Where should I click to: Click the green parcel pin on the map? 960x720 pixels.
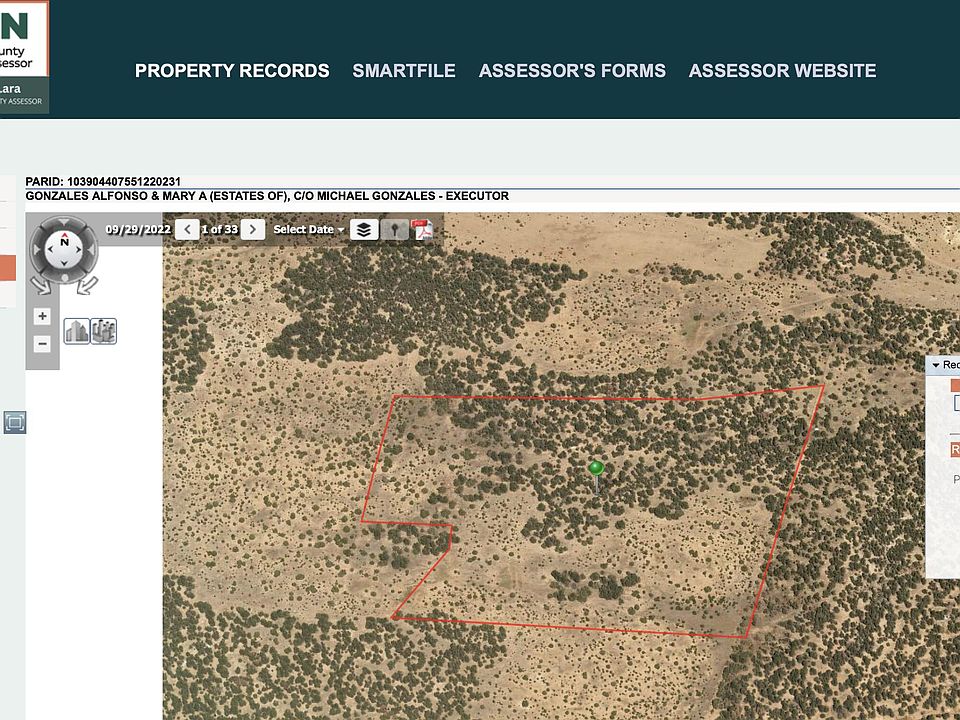(596, 469)
